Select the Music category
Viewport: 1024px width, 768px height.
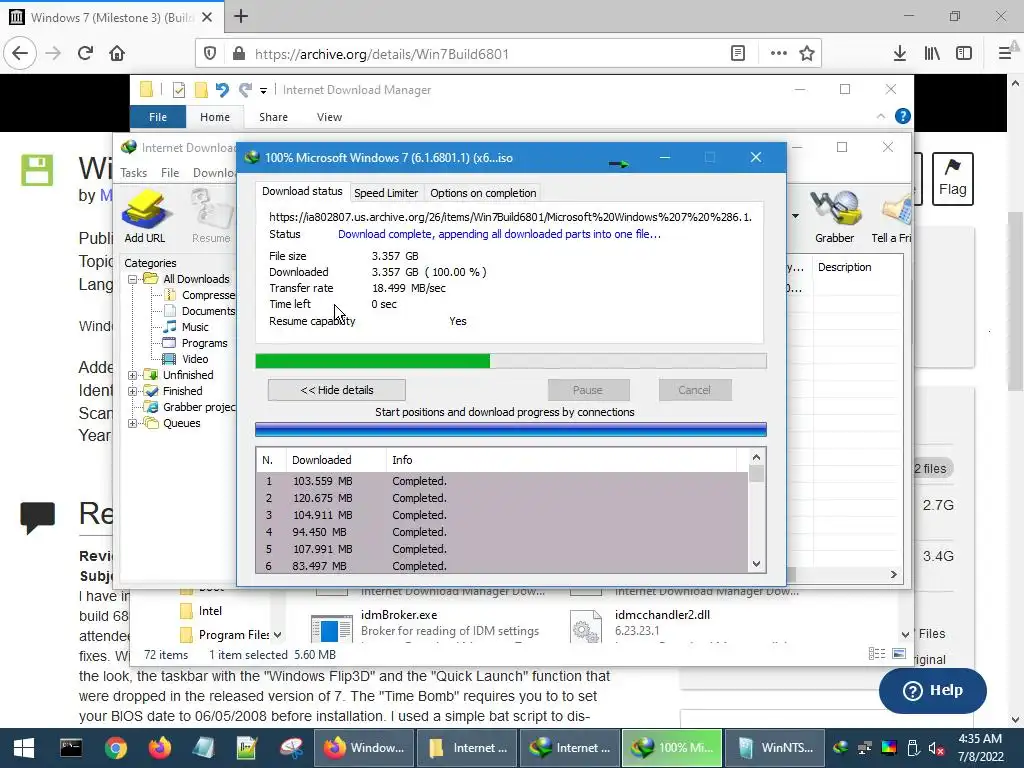point(195,327)
